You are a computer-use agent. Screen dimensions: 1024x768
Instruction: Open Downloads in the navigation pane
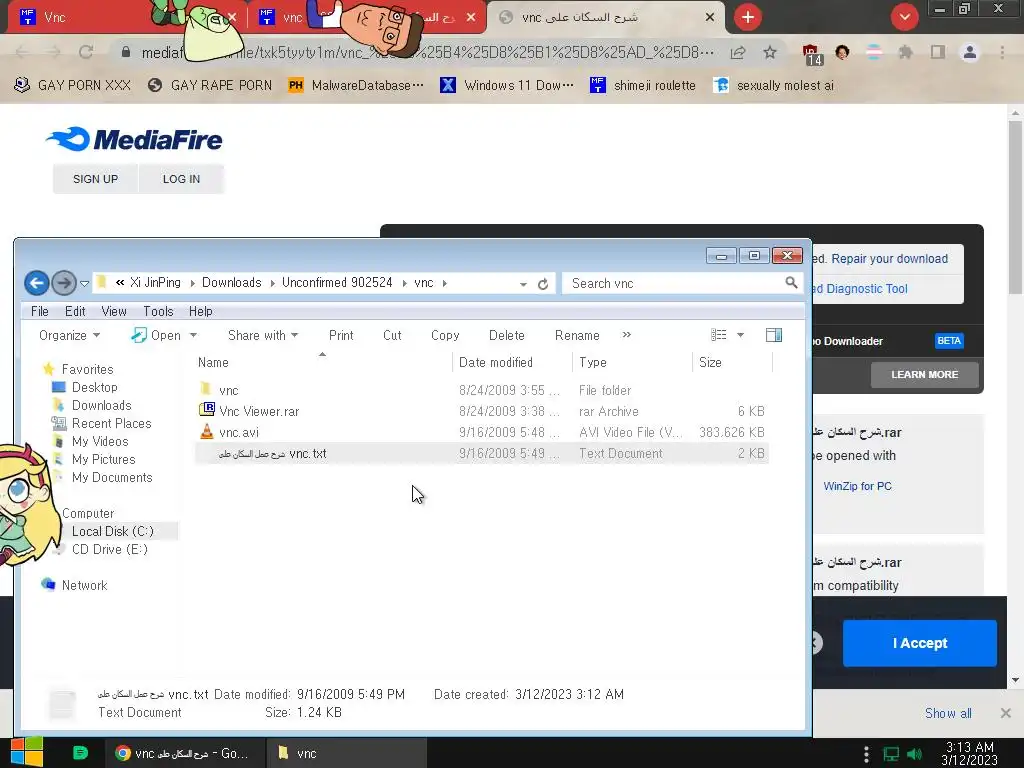click(101, 406)
